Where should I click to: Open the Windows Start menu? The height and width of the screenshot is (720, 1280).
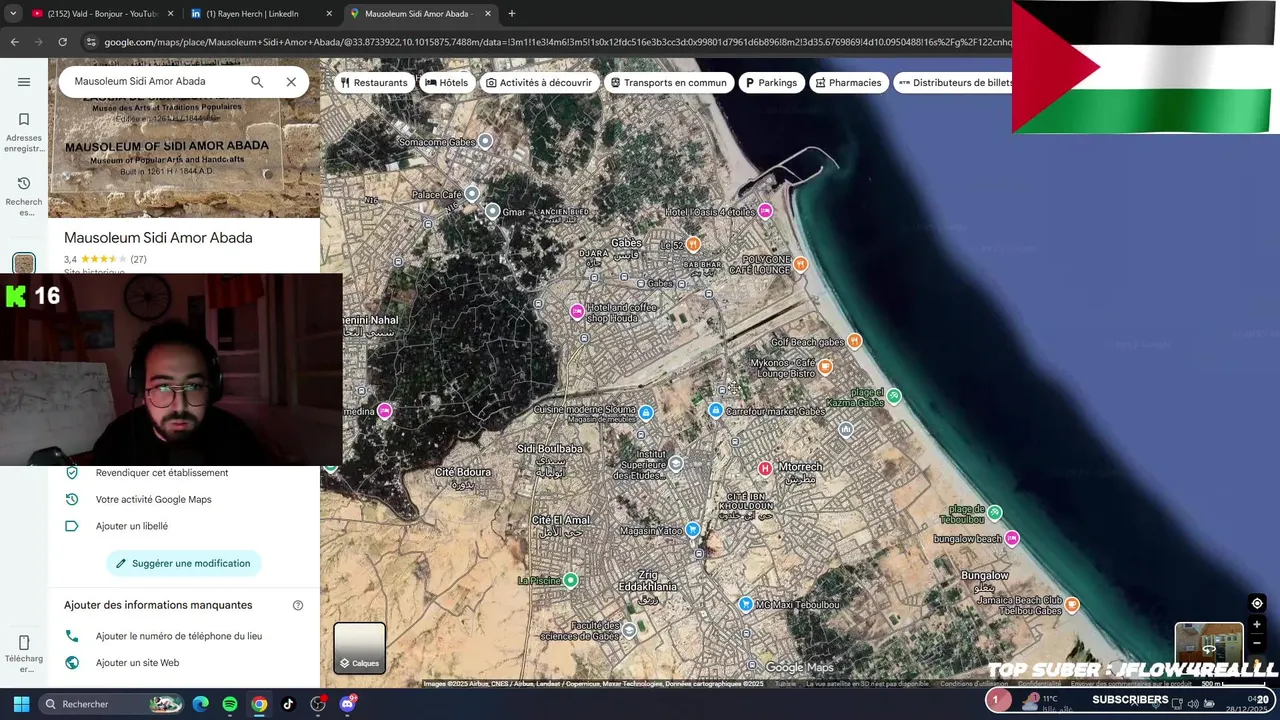pyautogui.click(x=21, y=704)
